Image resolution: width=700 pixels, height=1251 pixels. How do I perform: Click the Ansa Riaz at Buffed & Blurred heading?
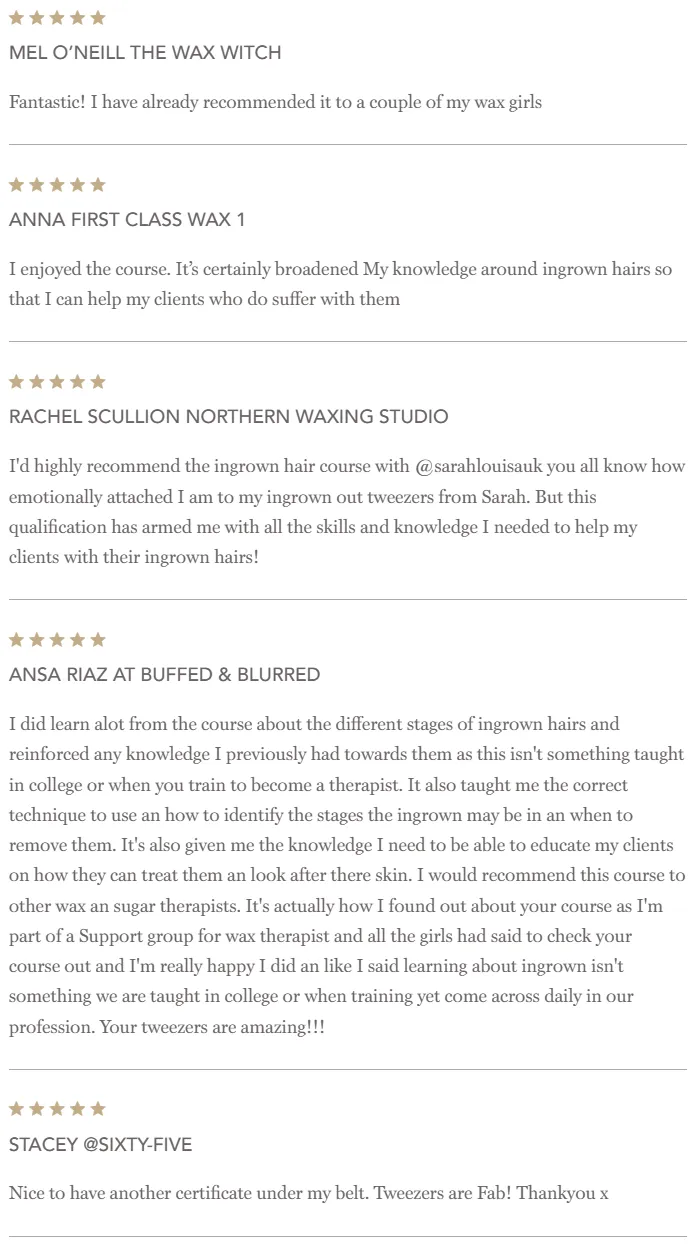pyautogui.click(x=165, y=675)
